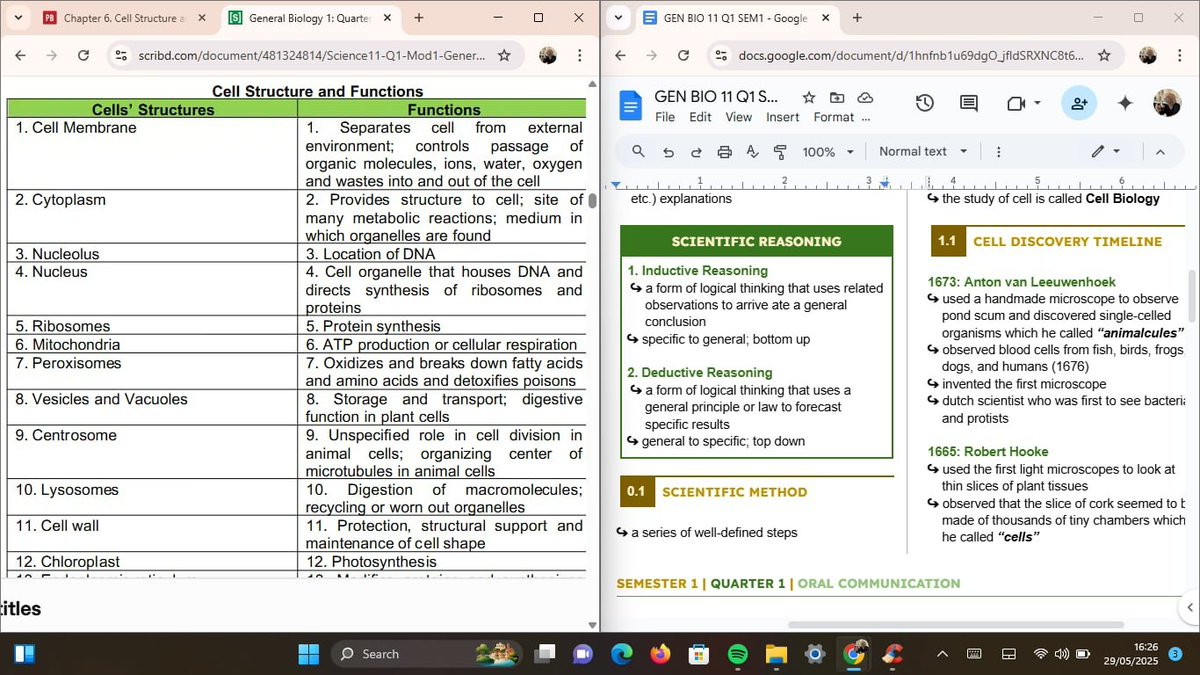Viewport: 1200px width, 675px height.
Task: Open the Google Docs home icon
Action: coord(631,104)
